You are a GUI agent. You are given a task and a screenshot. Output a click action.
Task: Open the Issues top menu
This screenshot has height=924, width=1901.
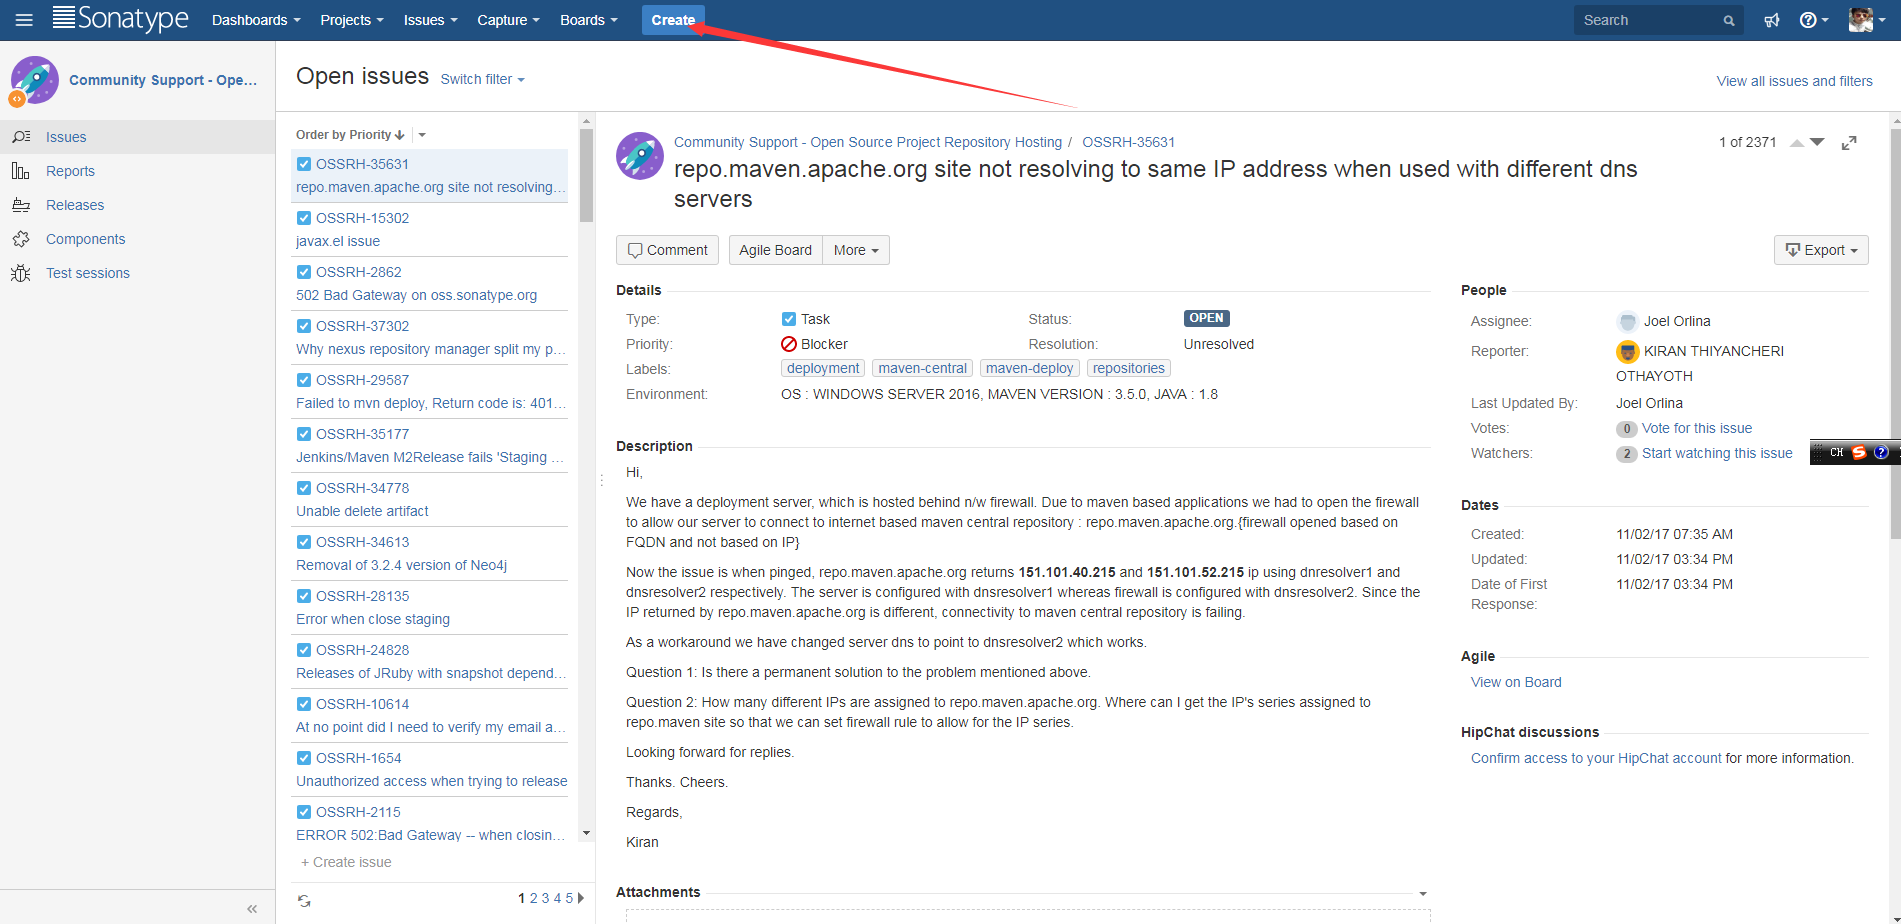click(431, 20)
